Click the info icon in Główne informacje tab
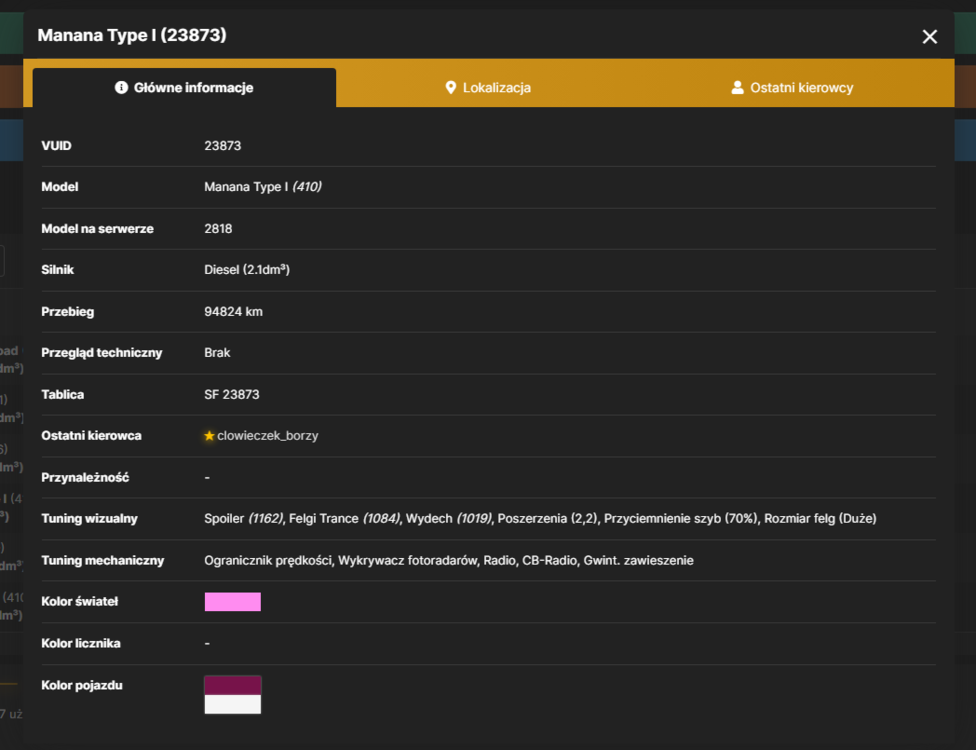The width and height of the screenshot is (976, 750). (121, 88)
